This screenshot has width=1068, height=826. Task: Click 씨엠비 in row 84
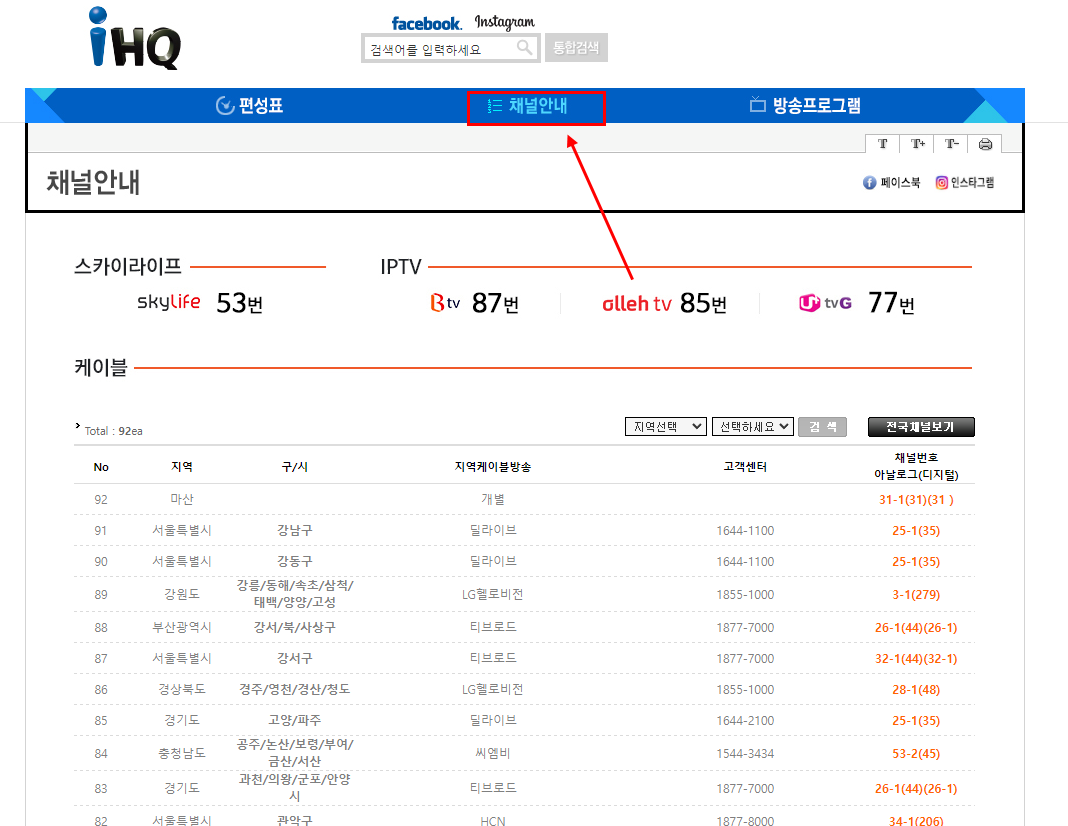pos(493,753)
